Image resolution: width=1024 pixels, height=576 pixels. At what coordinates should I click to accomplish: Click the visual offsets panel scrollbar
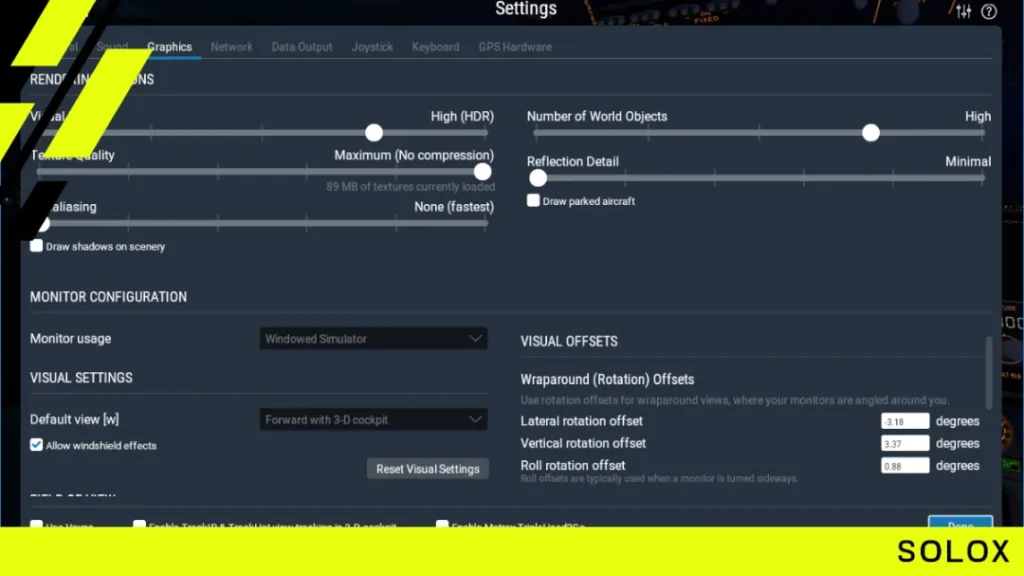pos(989,372)
